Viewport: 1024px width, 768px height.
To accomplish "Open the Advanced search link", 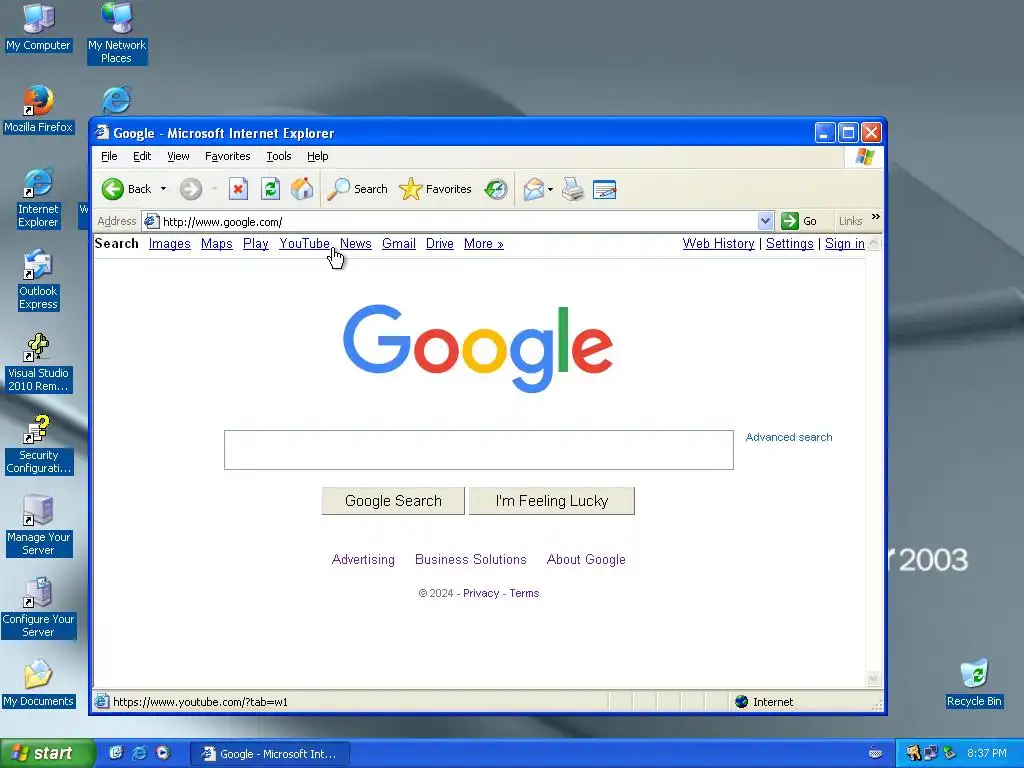I will click(789, 437).
